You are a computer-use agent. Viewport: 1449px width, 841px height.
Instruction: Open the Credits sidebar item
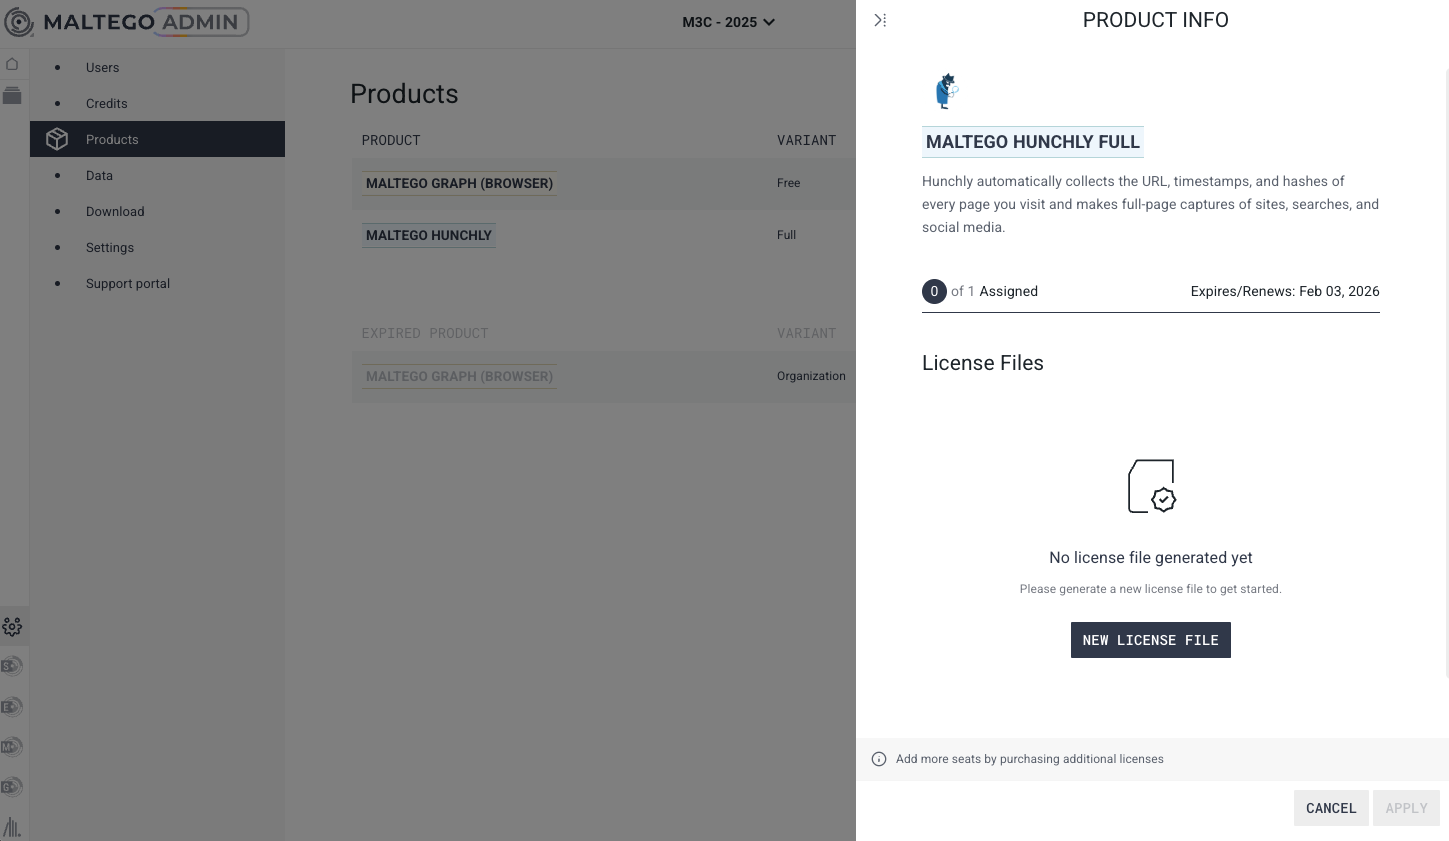coord(106,104)
